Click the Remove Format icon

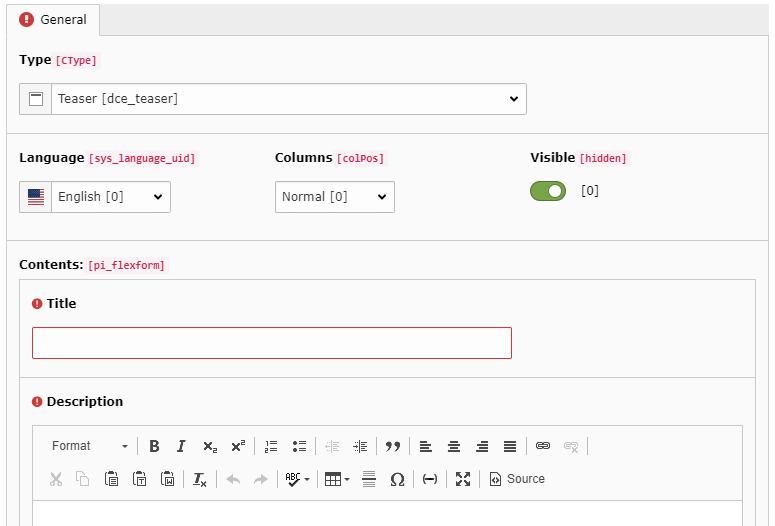200,479
